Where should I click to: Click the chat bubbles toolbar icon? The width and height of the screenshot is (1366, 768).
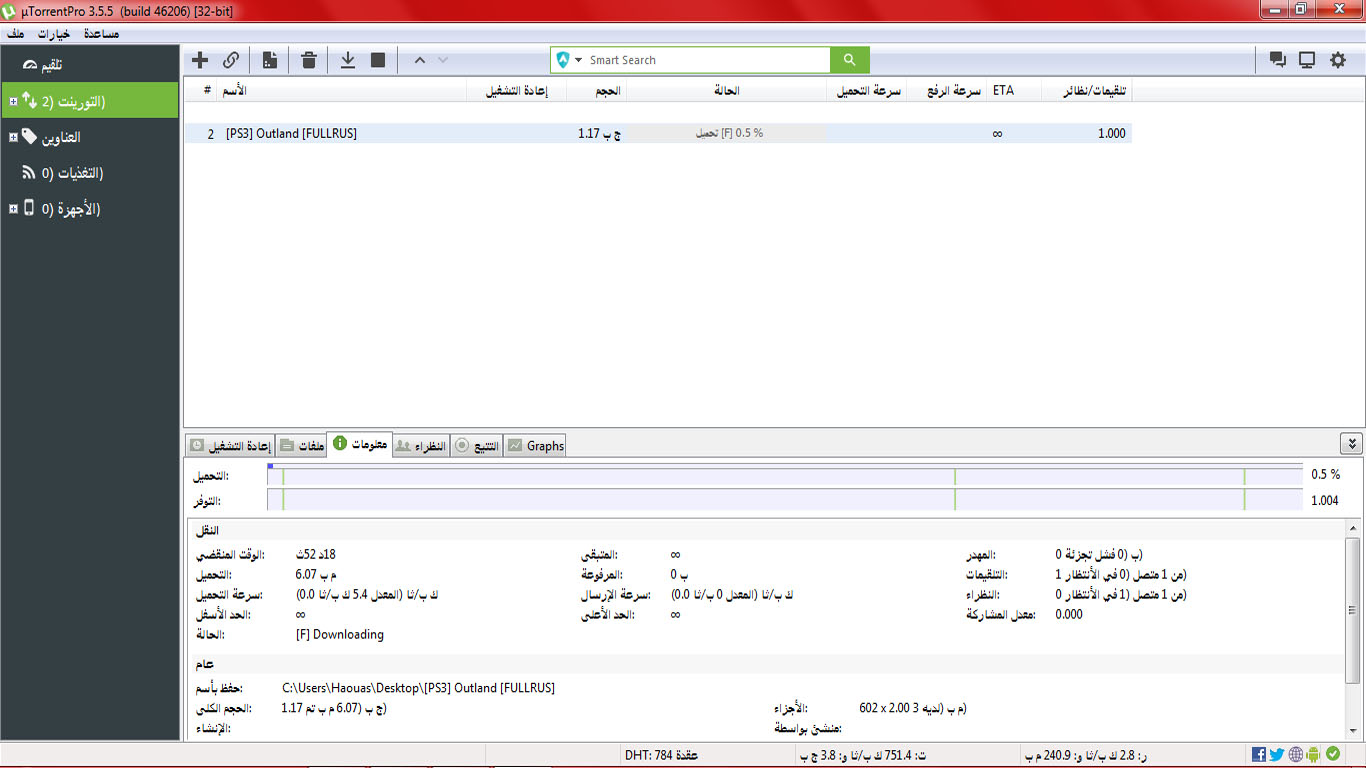point(1277,60)
